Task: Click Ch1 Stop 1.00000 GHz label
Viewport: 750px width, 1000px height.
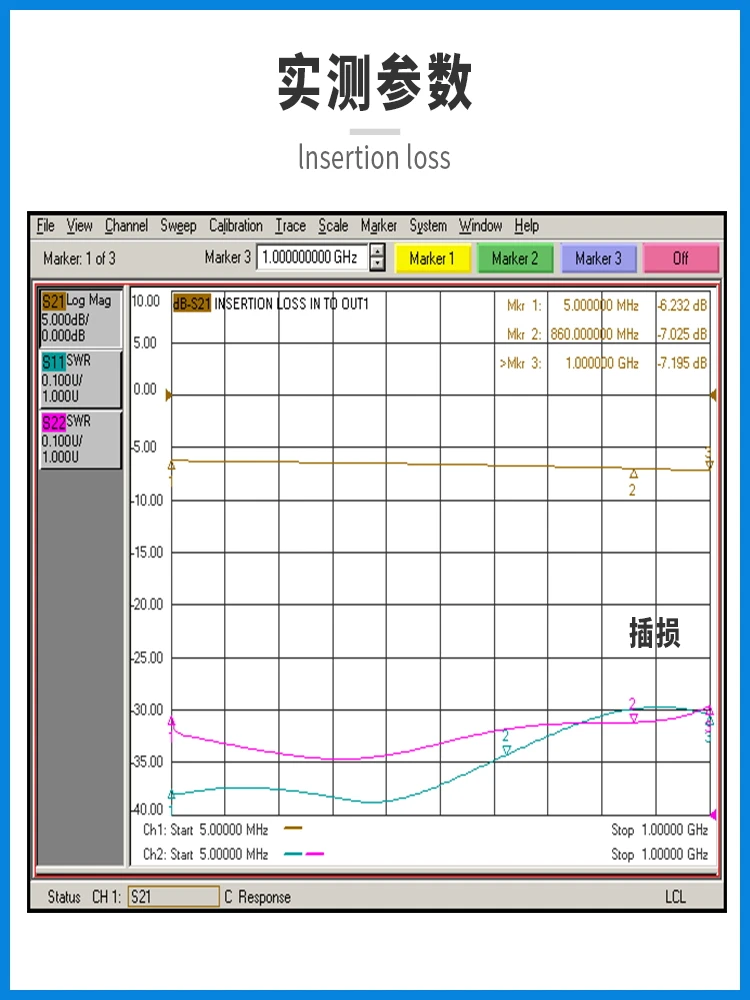Action: click(x=659, y=830)
